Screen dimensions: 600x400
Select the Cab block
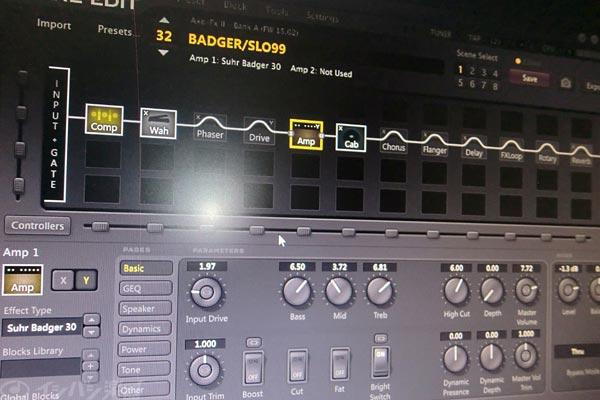click(351, 138)
